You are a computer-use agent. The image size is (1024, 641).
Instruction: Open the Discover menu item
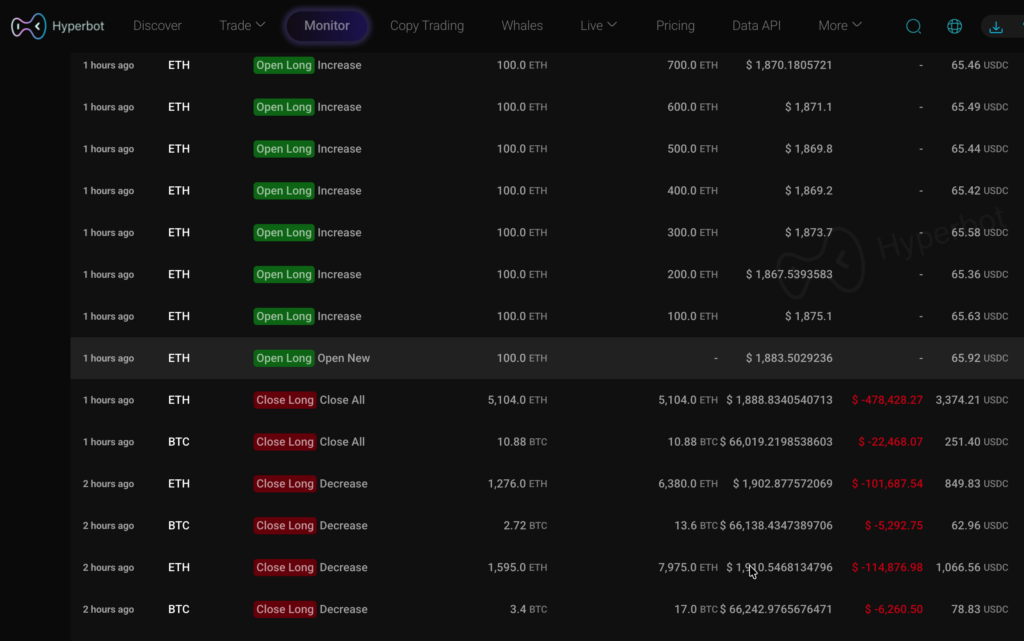[x=158, y=26]
